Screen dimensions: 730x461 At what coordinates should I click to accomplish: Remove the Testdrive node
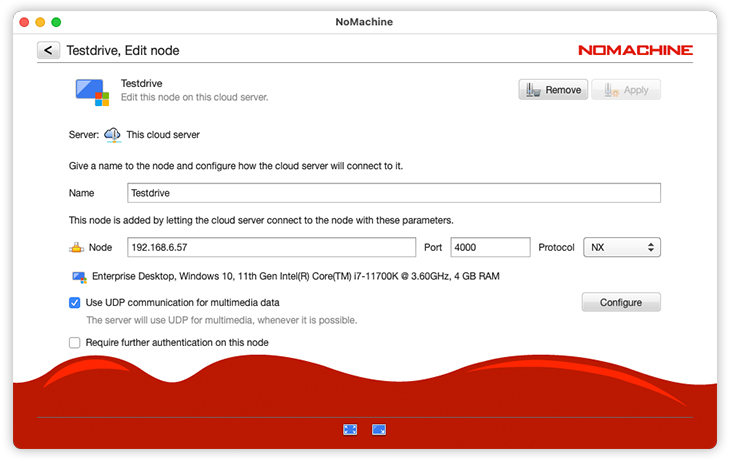(x=552, y=90)
